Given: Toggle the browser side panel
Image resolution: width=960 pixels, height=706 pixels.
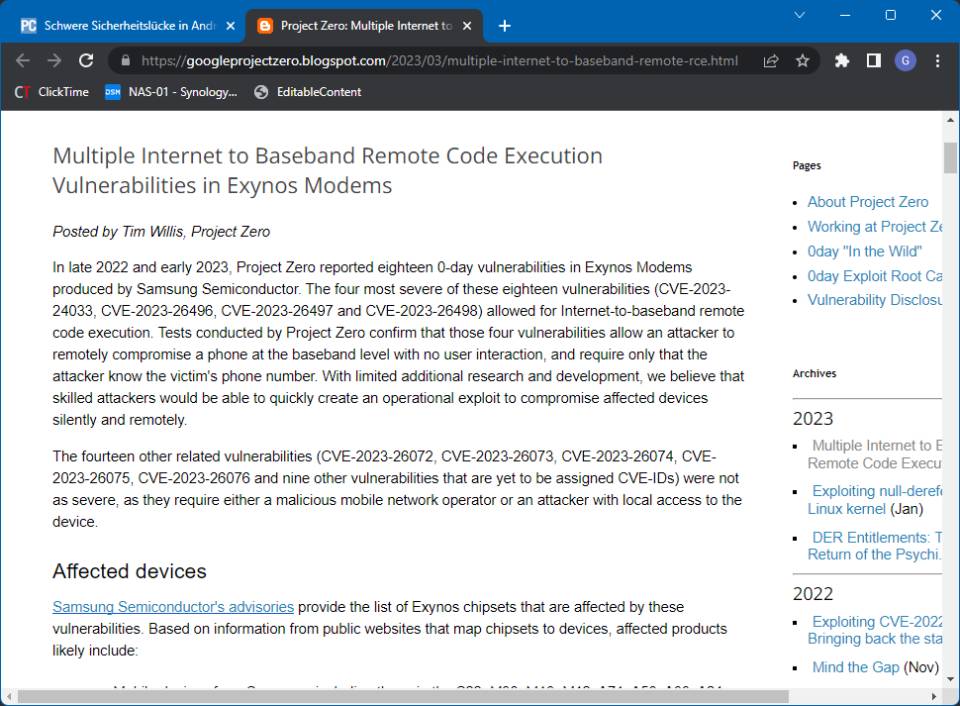Looking at the screenshot, I should coord(874,61).
